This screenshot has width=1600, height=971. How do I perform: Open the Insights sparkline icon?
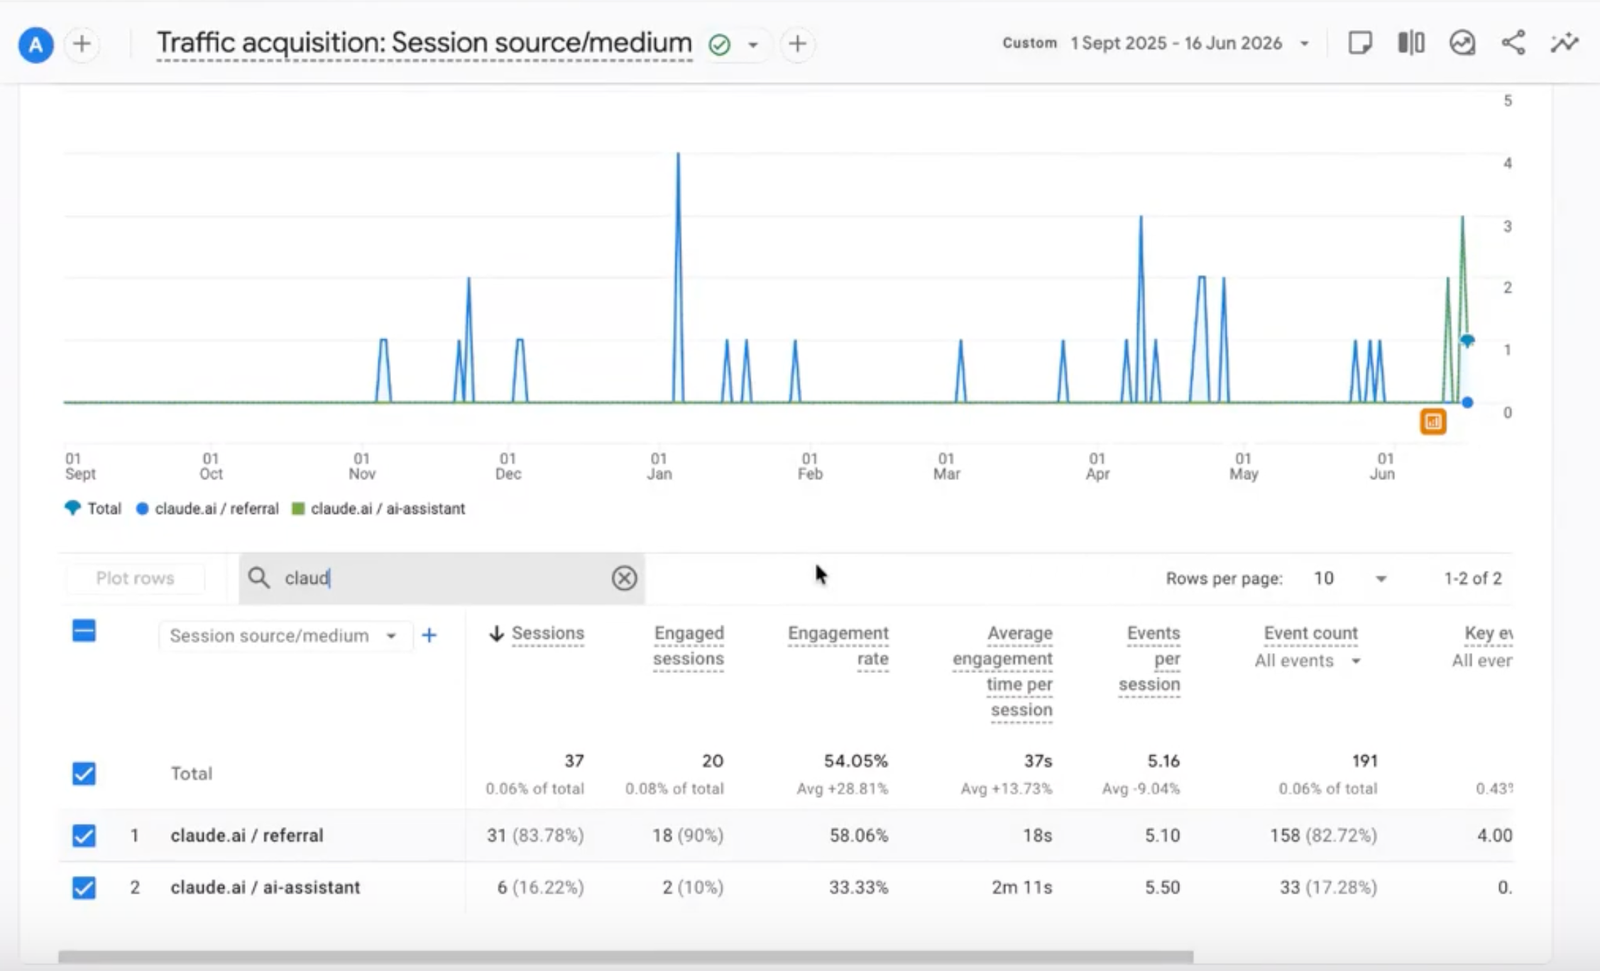point(1564,43)
